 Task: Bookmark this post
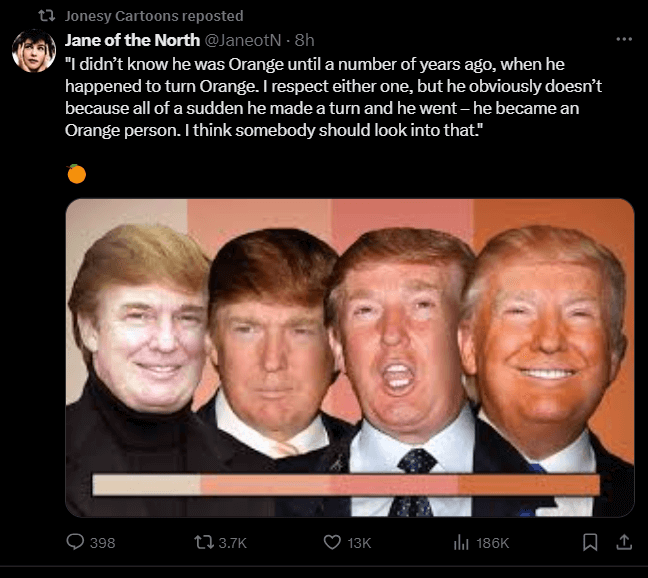click(x=590, y=542)
